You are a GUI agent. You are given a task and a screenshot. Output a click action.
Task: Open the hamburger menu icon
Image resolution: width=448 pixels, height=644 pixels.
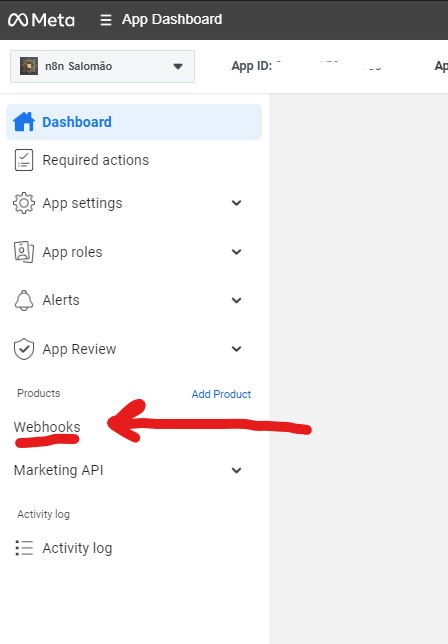[x=106, y=20]
